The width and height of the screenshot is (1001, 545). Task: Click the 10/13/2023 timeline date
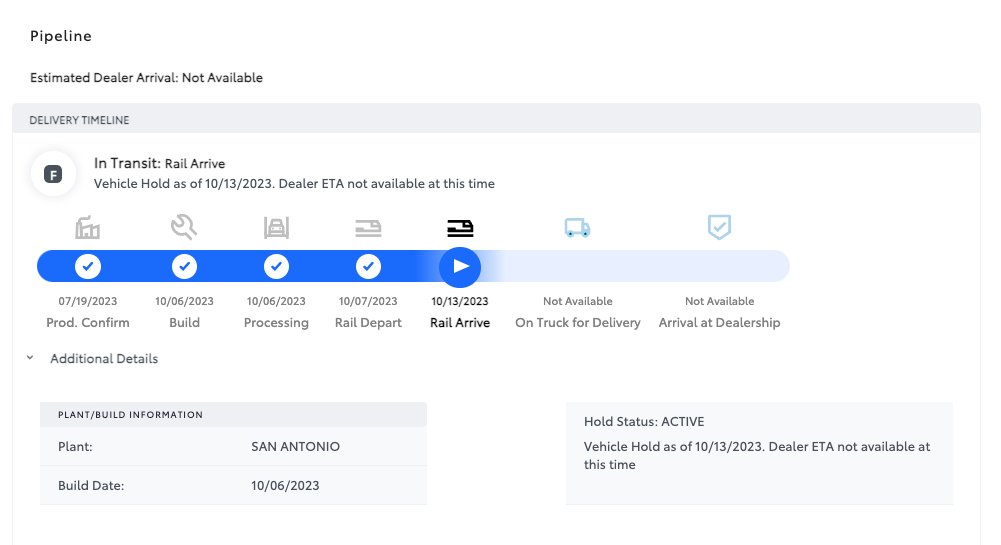point(460,301)
